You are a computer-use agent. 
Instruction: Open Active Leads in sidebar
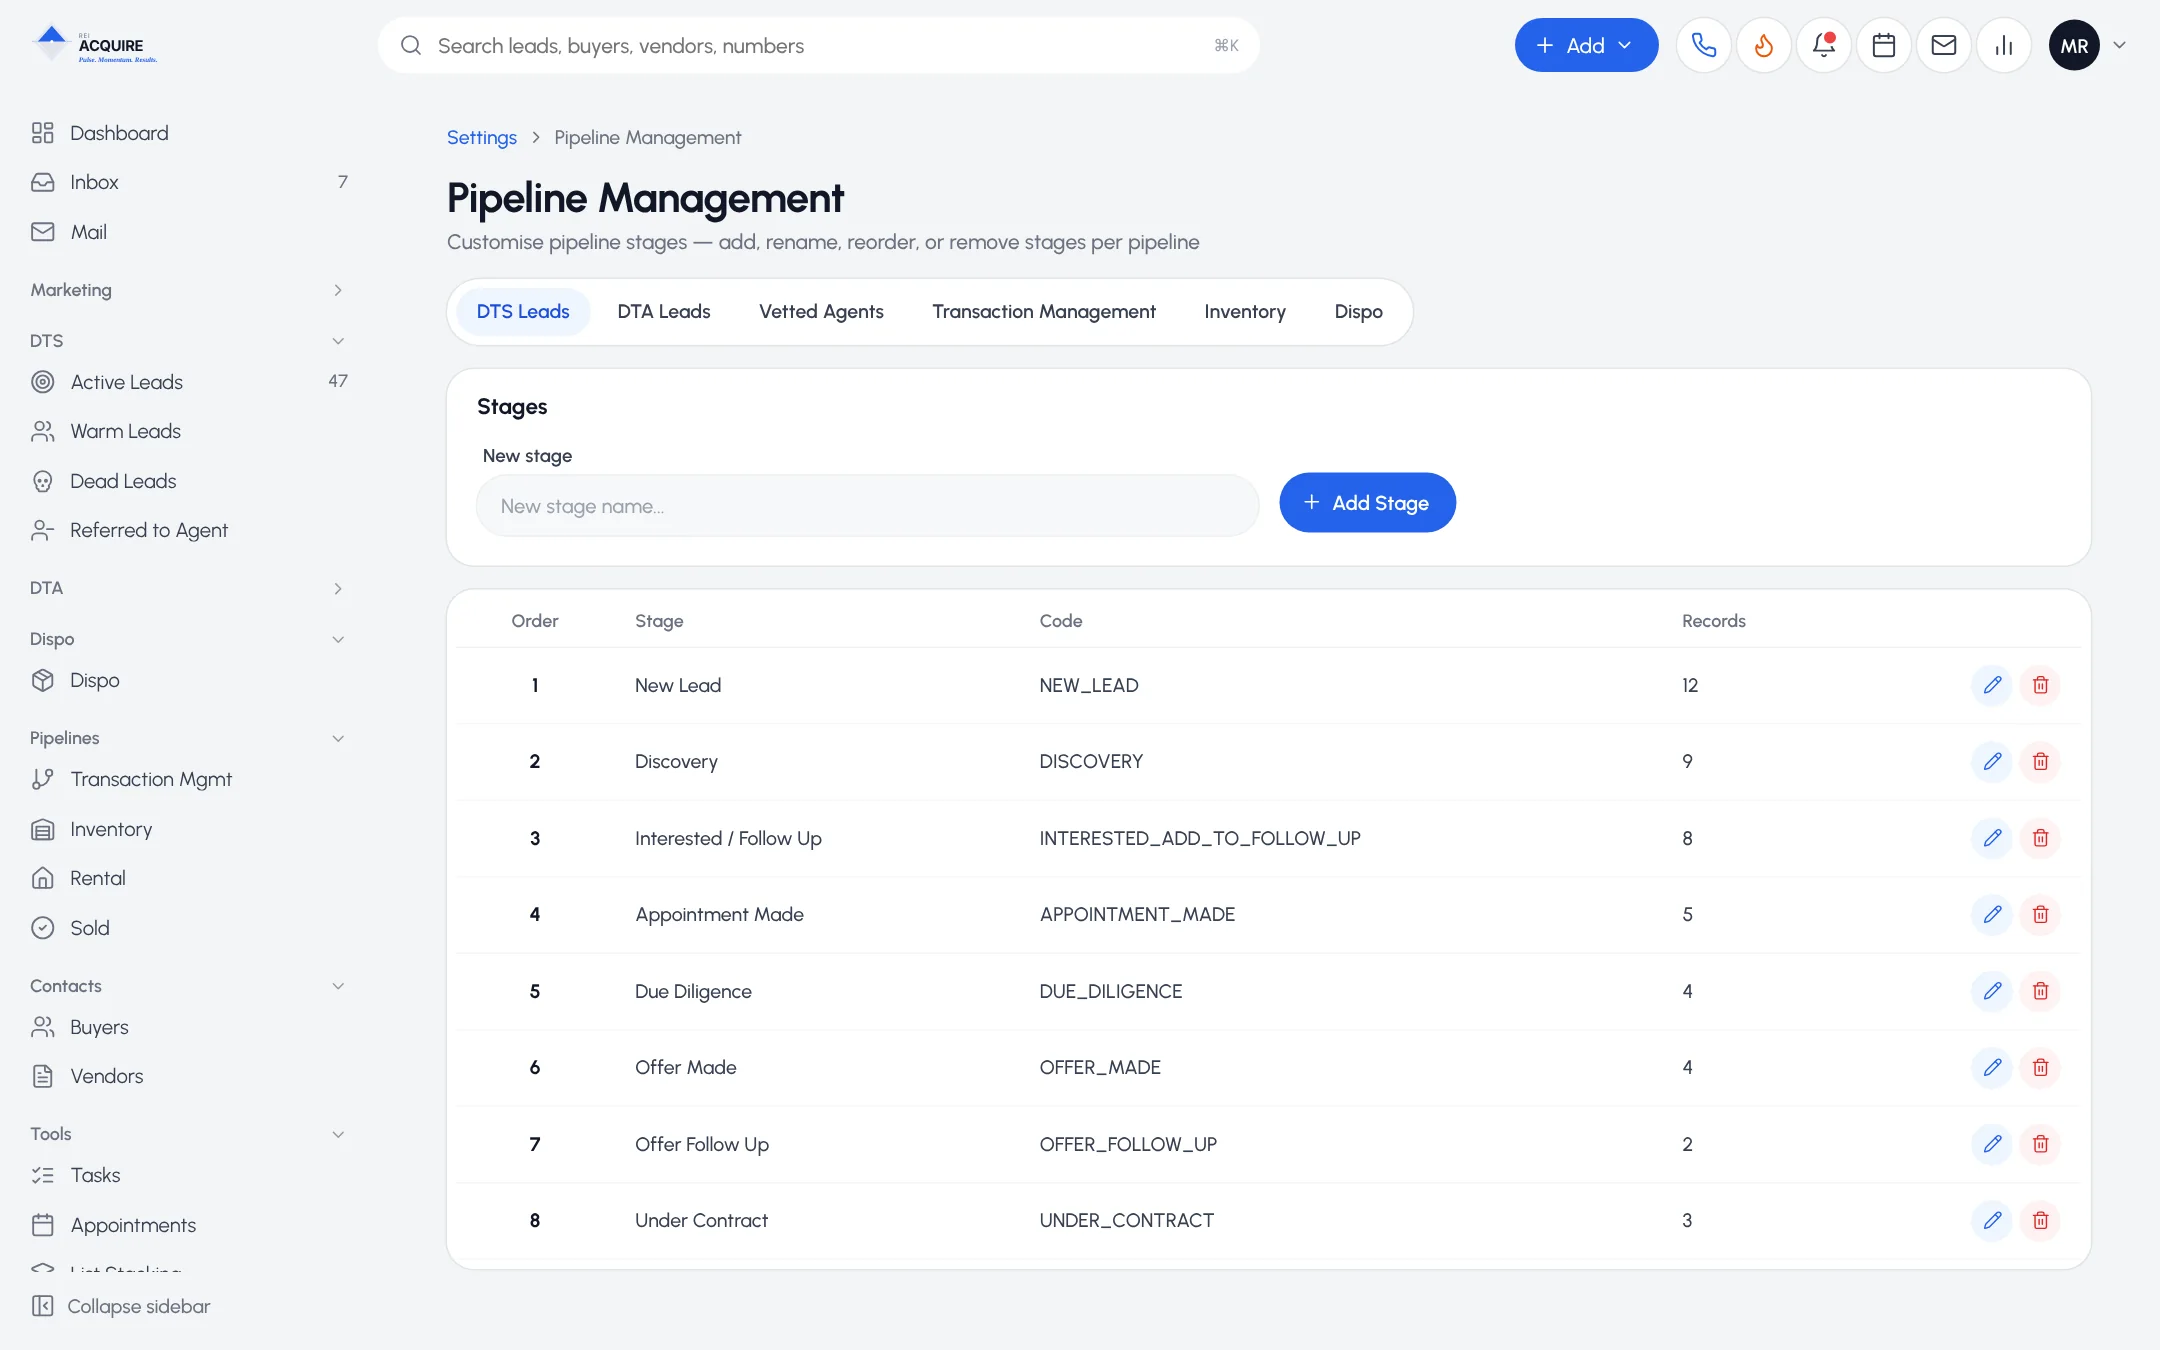[x=187, y=382]
